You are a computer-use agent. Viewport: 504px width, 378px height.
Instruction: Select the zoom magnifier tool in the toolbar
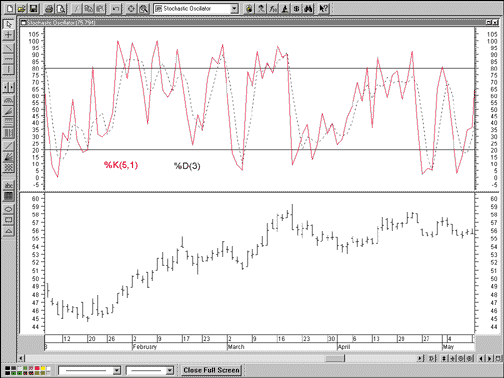coord(144,9)
